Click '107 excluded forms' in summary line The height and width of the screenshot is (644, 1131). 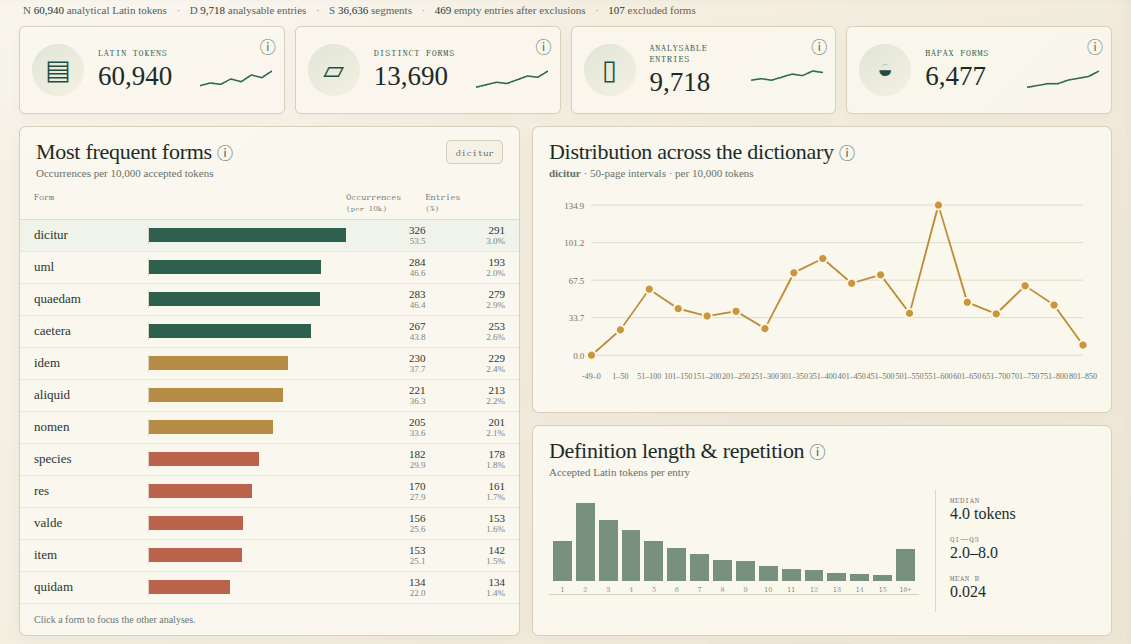click(652, 11)
